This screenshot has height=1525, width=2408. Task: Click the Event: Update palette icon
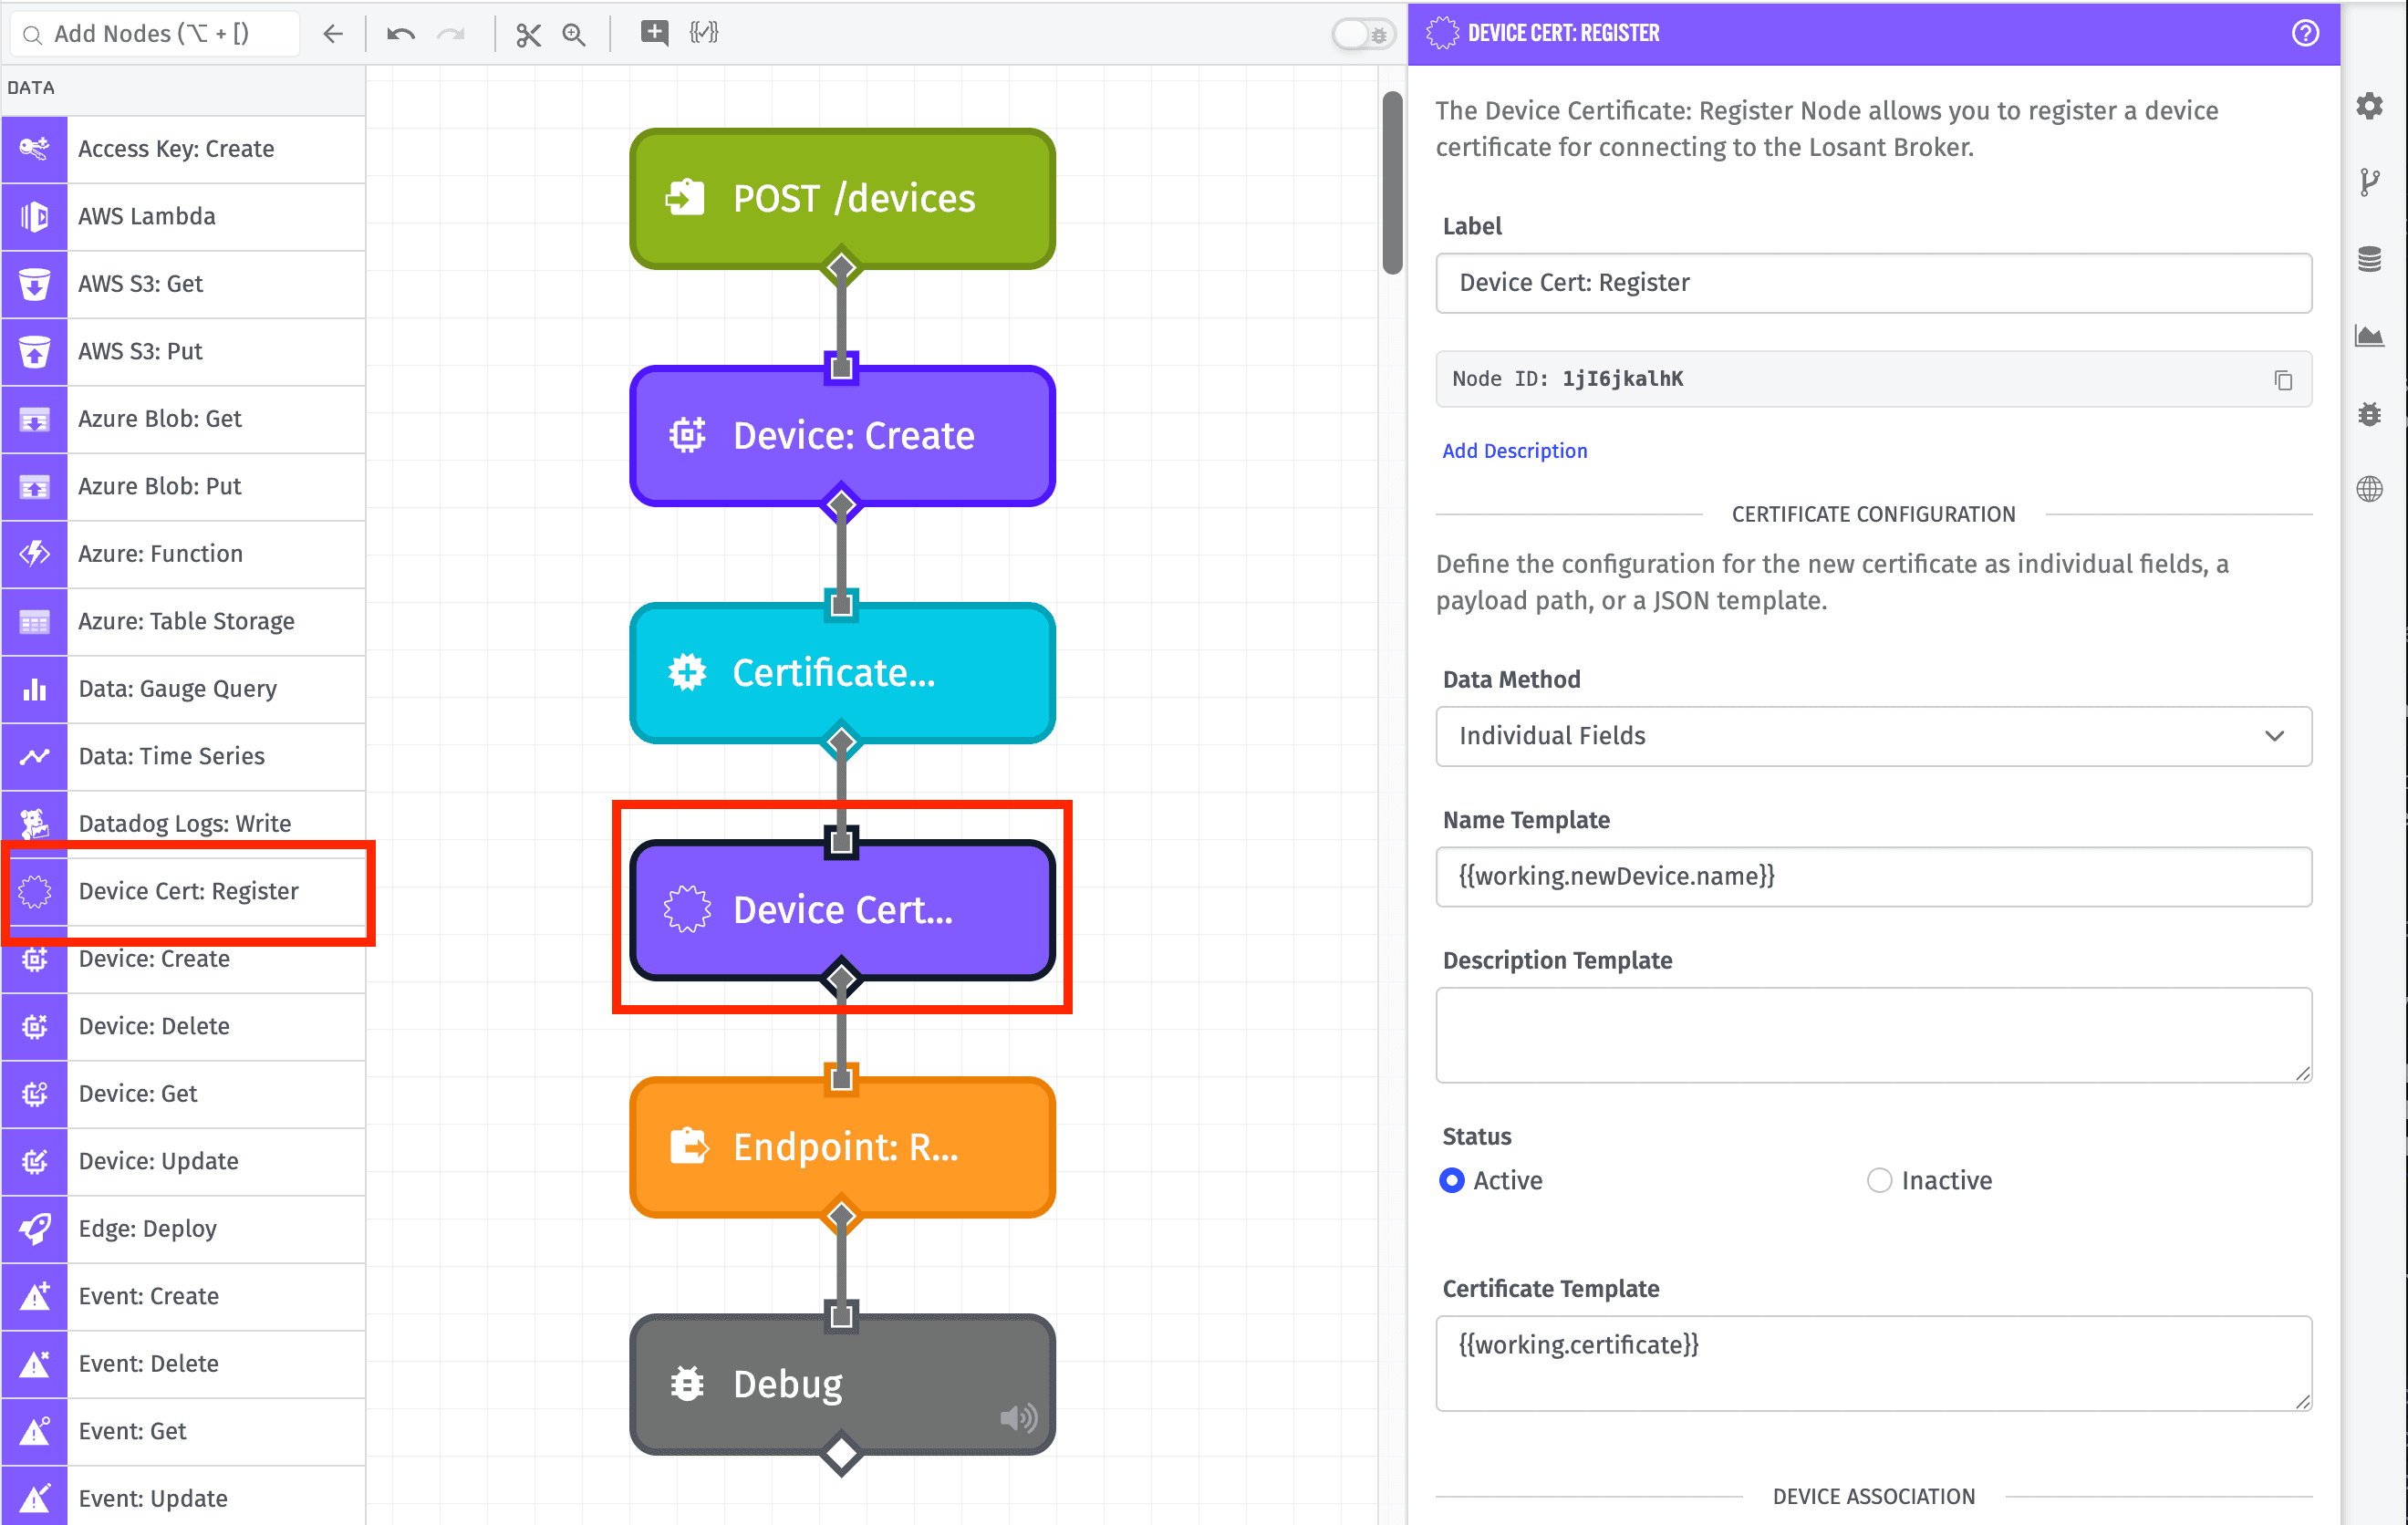point(35,1497)
